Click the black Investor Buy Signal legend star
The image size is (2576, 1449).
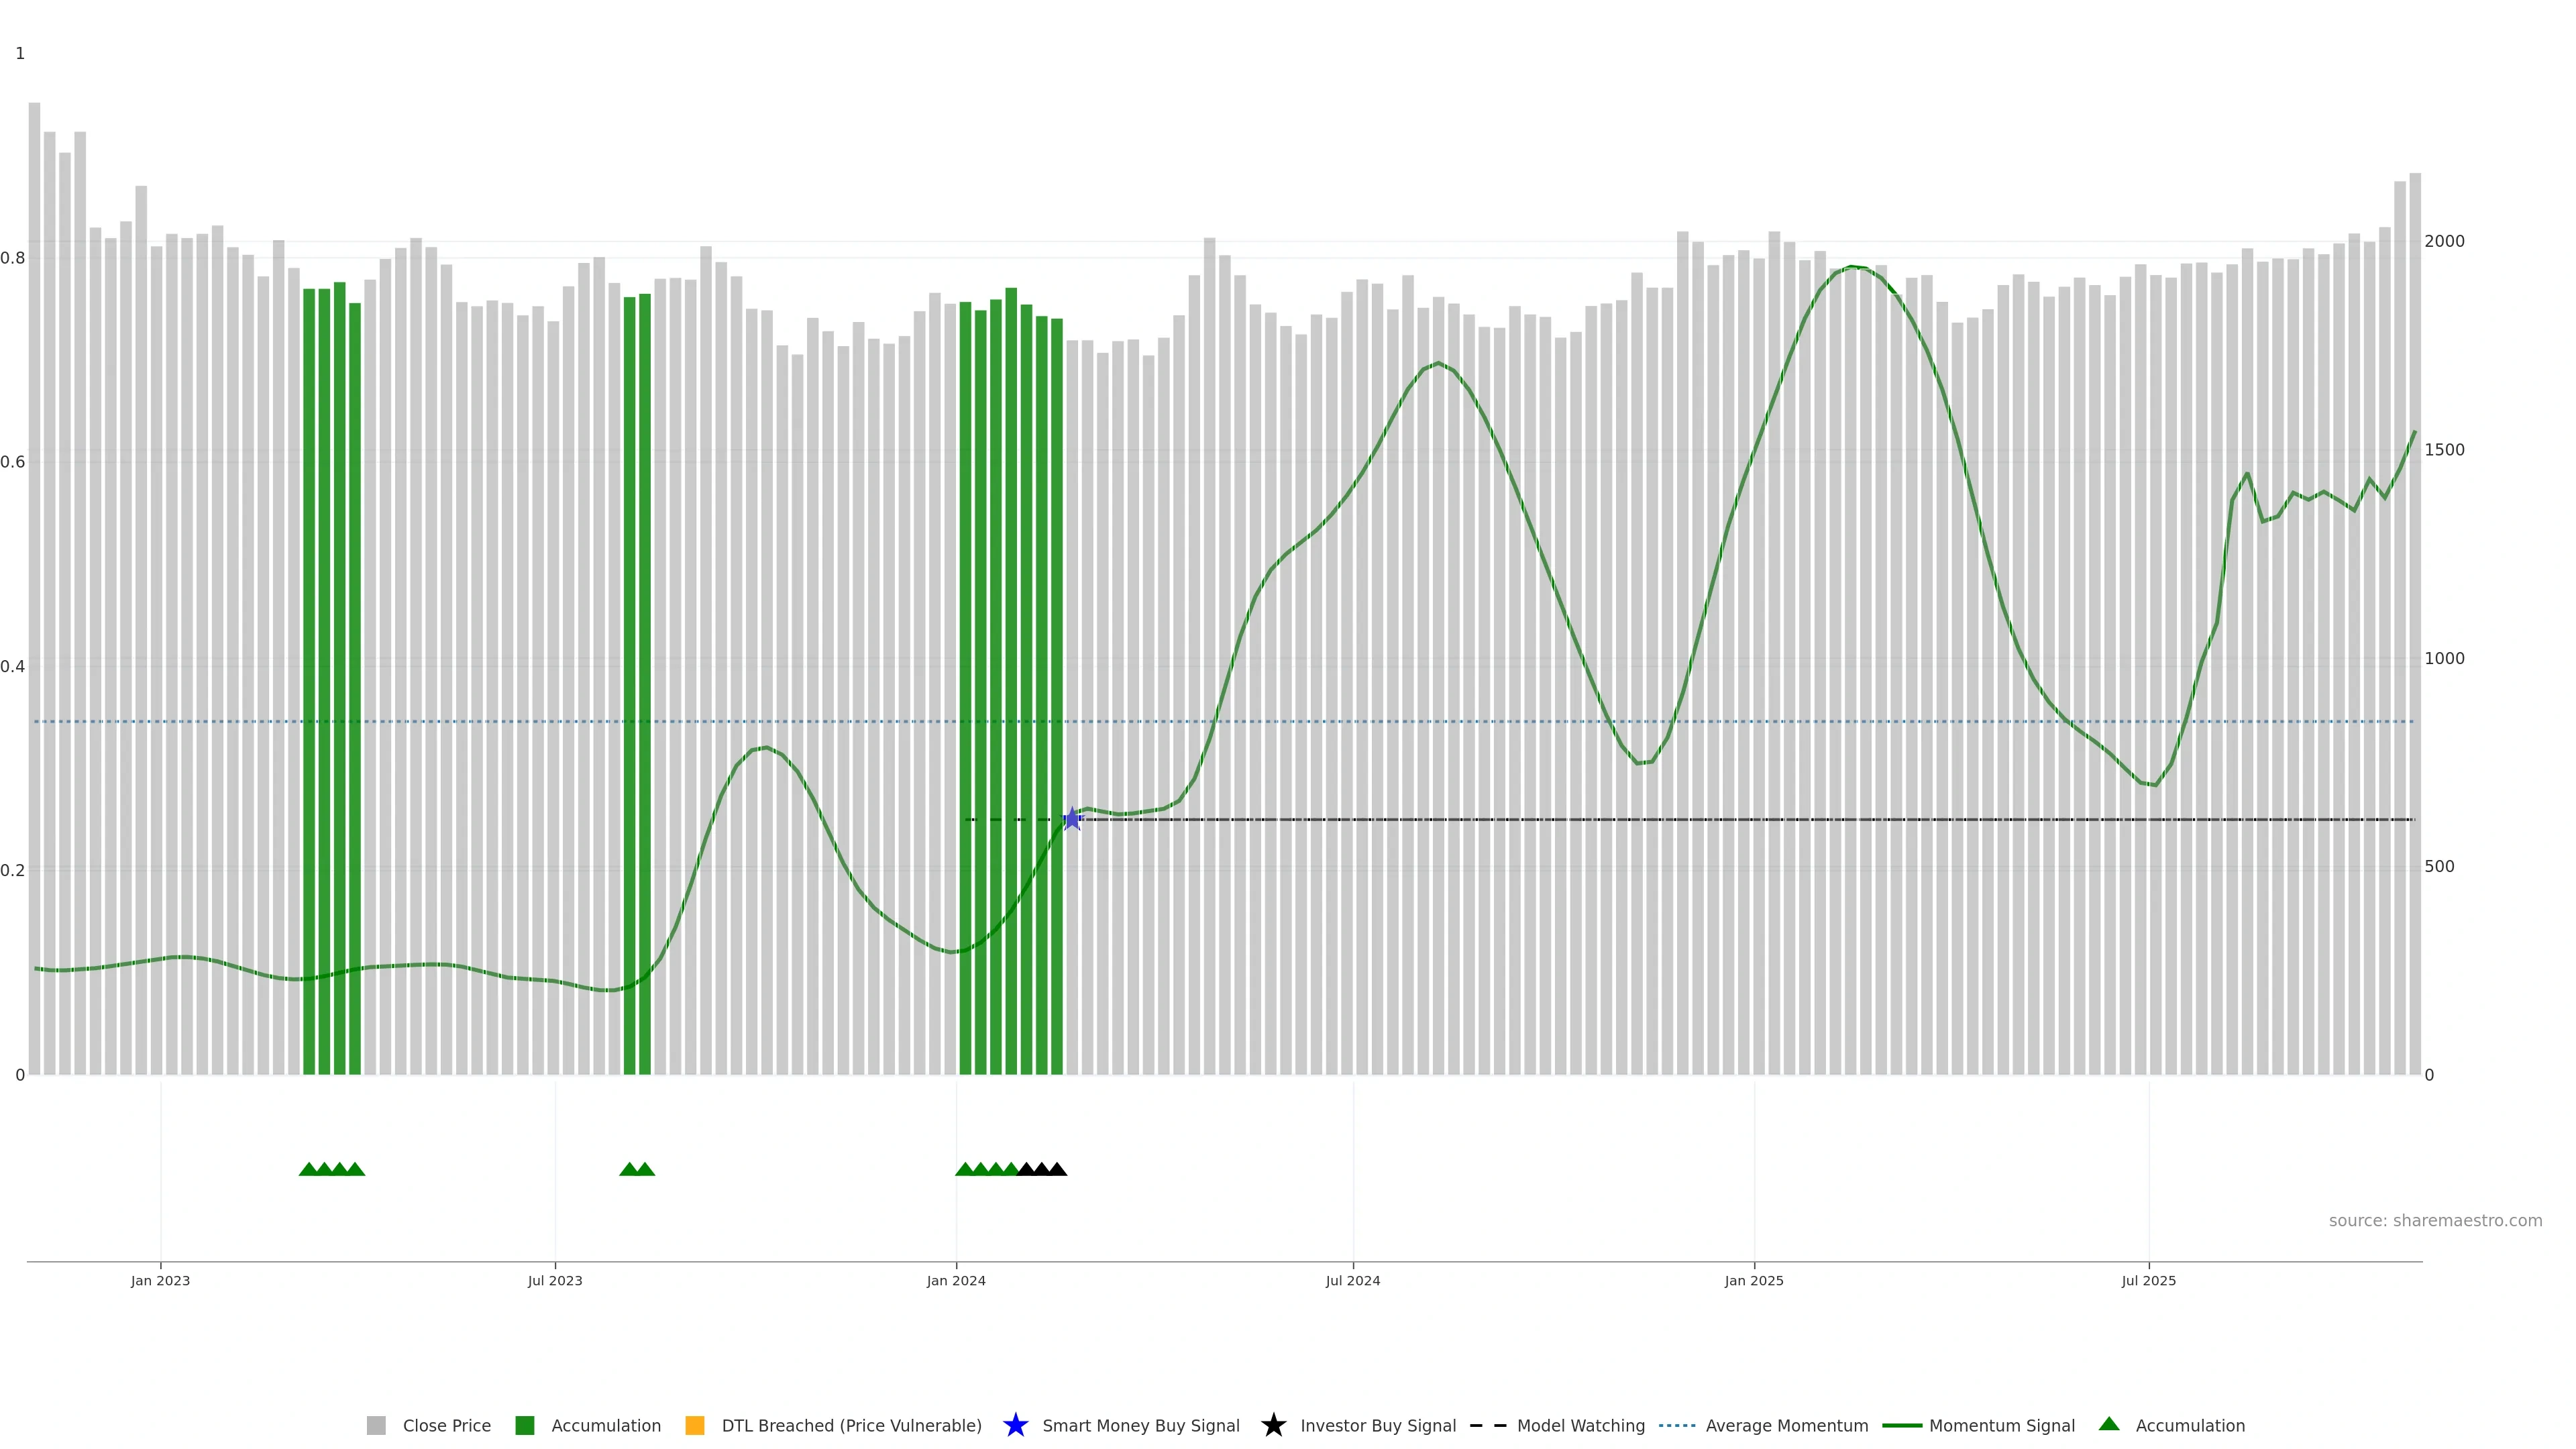pos(1273,1426)
